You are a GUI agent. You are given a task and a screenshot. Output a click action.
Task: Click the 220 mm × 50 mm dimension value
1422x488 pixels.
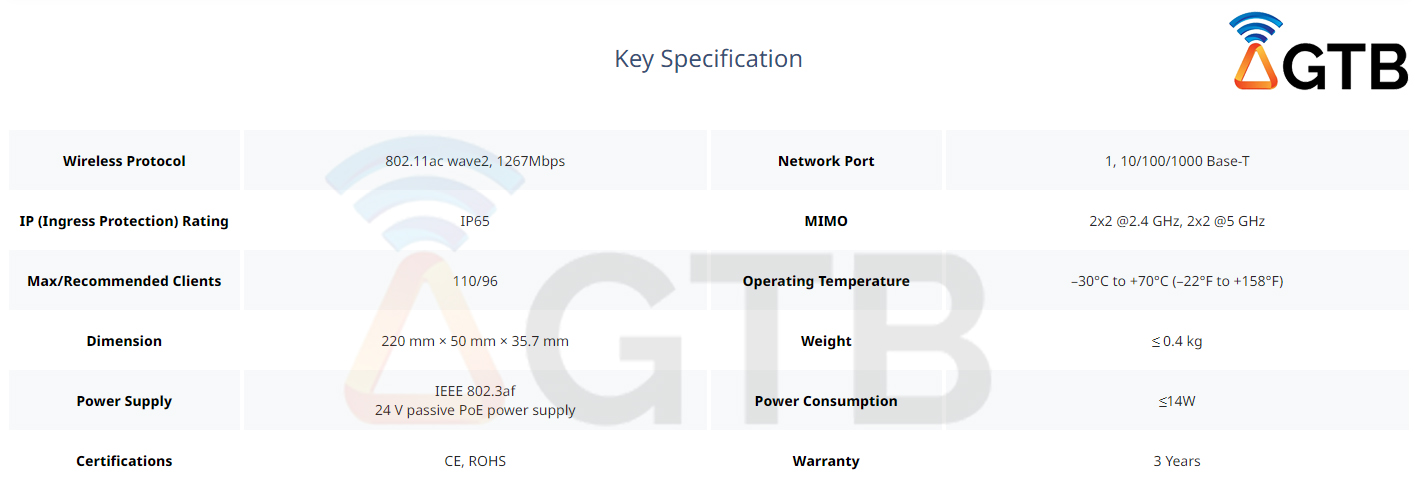[x=475, y=341]
